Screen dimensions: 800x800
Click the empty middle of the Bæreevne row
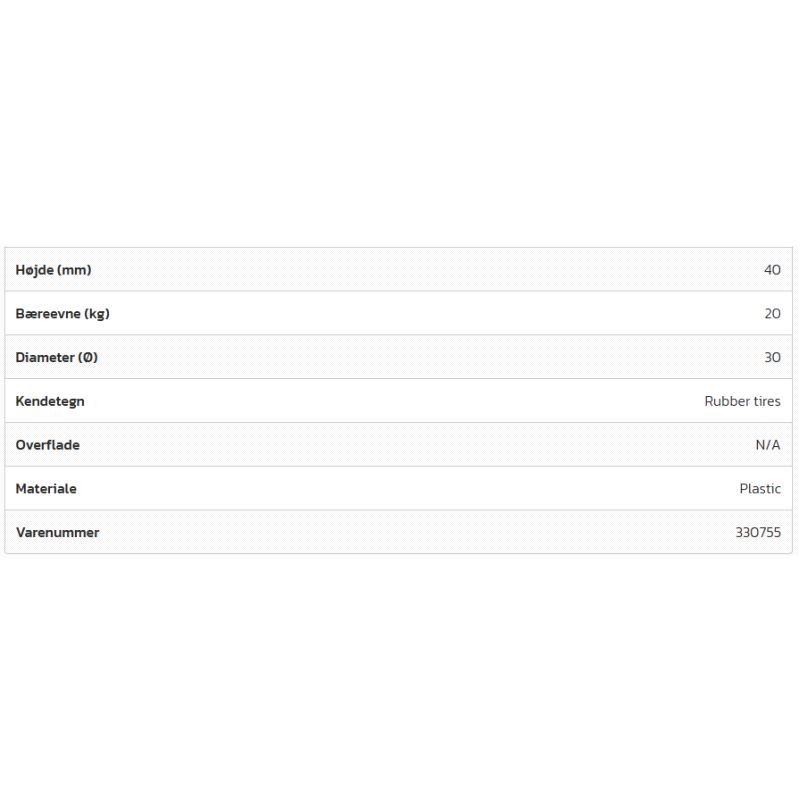click(400, 314)
